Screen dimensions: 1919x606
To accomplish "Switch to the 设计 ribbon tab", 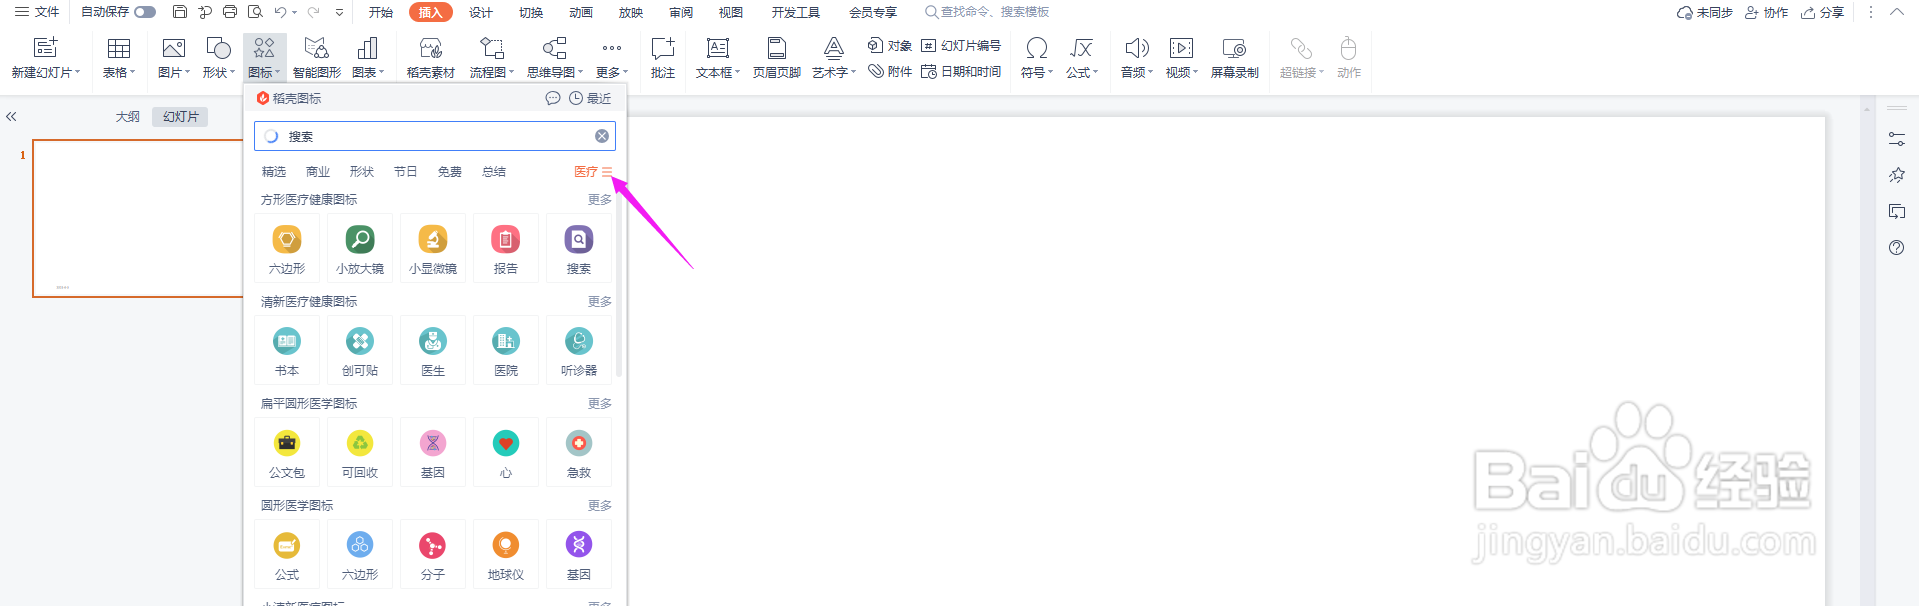I will click(x=481, y=12).
